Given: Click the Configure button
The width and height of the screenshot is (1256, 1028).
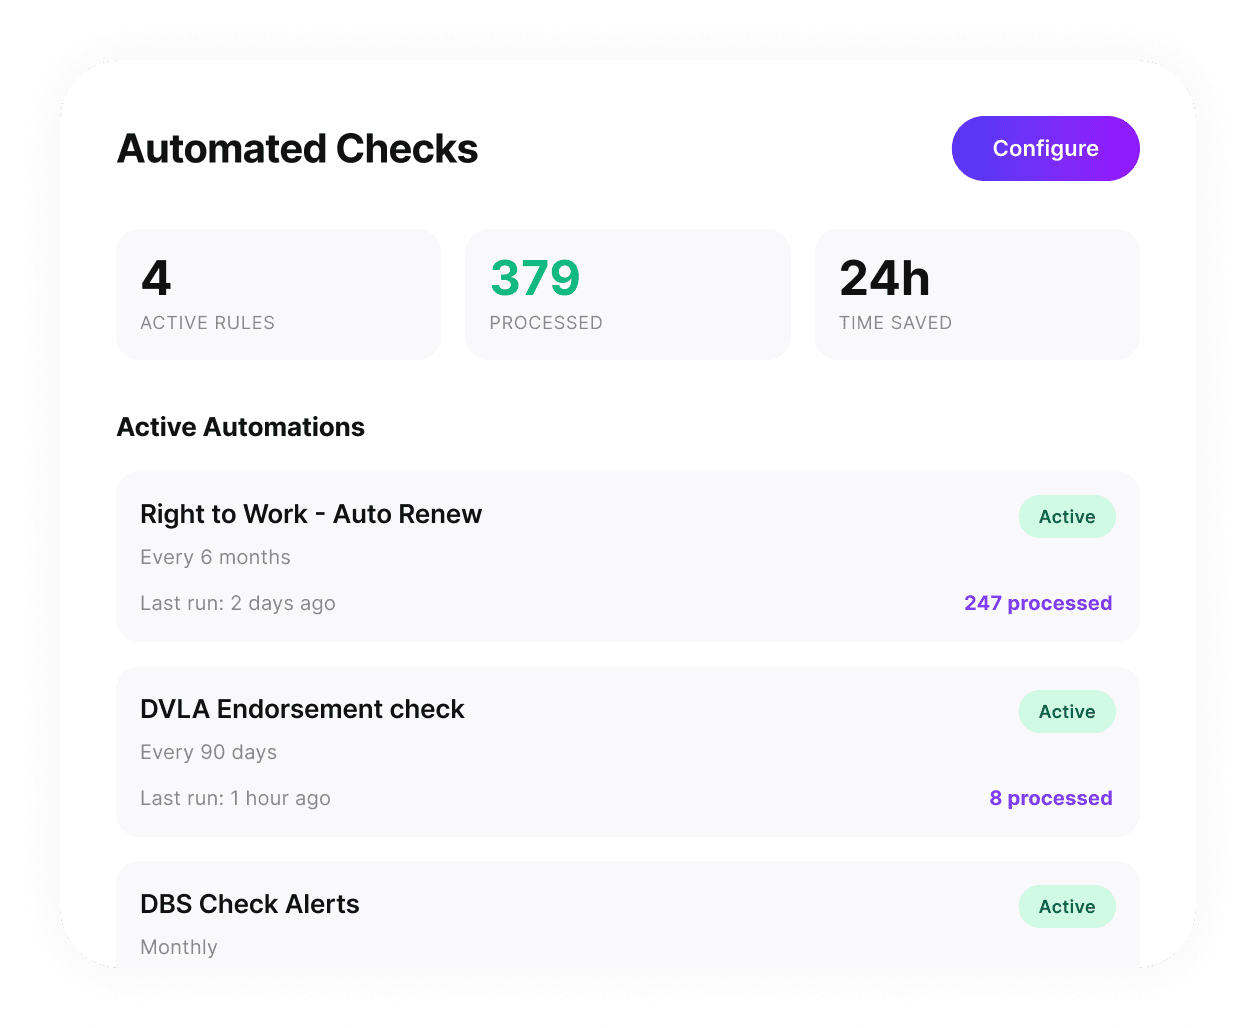Looking at the screenshot, I should tap(1045, 148).
